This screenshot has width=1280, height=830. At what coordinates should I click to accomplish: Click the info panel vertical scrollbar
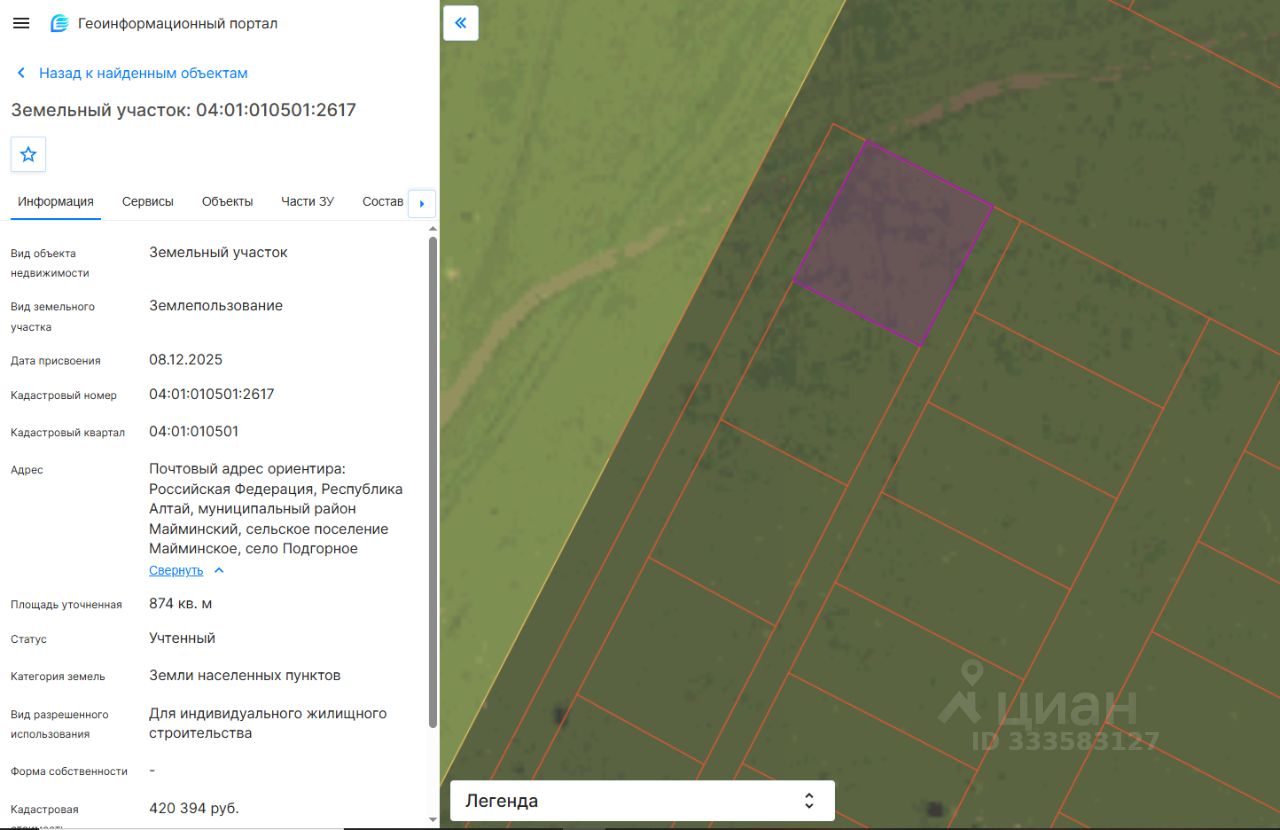tap(433, 482)
